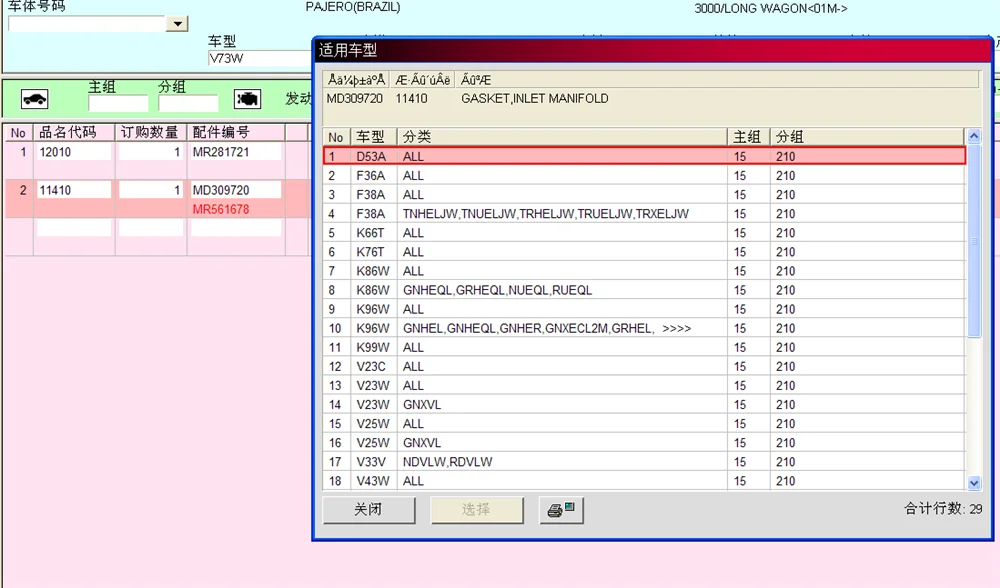
Task: Click the greyed 选择 button
Action: pyautogui.click(x=476, y=510)
